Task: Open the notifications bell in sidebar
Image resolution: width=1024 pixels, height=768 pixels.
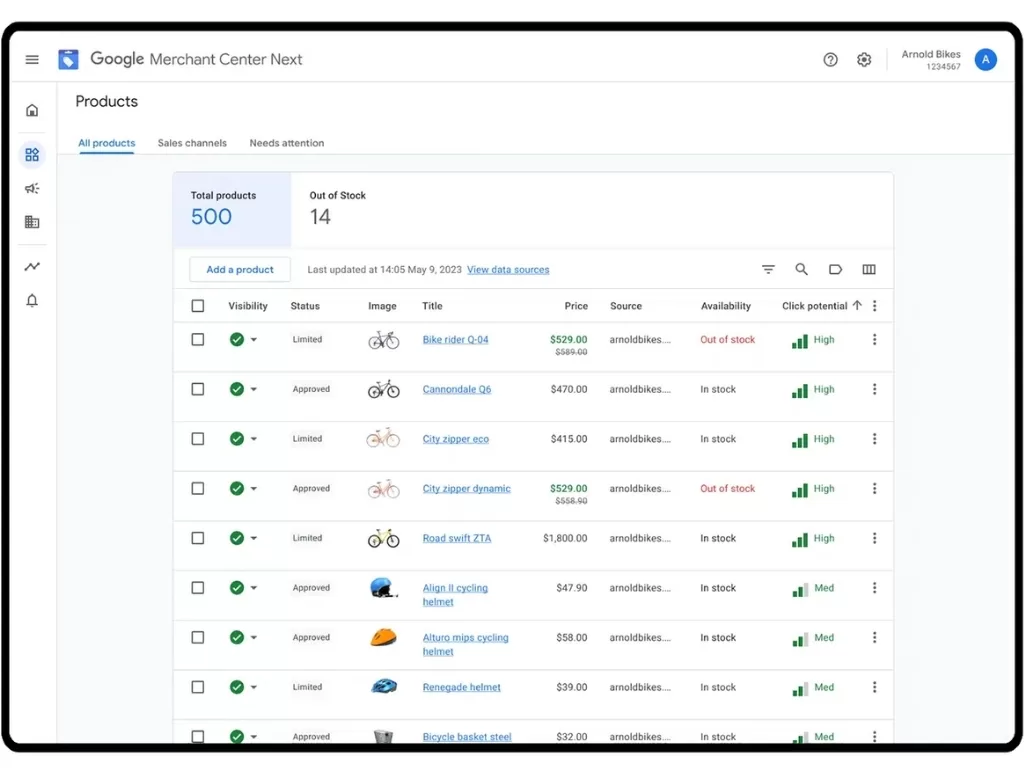Action: (32, 300)
